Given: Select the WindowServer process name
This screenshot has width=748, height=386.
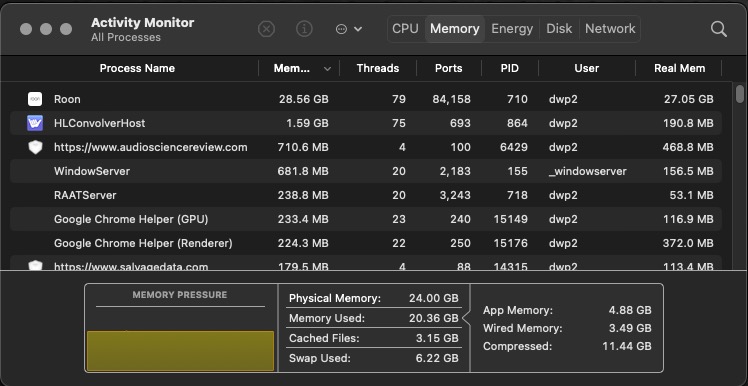Looking at the screenshot, I should (92, 171).
